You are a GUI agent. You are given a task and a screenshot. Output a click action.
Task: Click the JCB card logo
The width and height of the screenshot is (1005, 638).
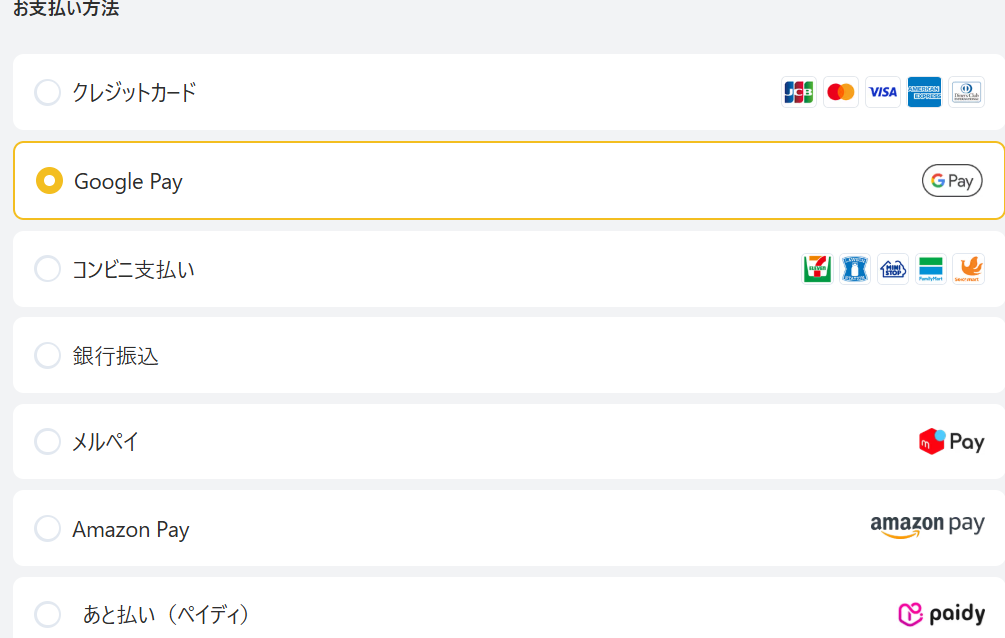(798, 92)
